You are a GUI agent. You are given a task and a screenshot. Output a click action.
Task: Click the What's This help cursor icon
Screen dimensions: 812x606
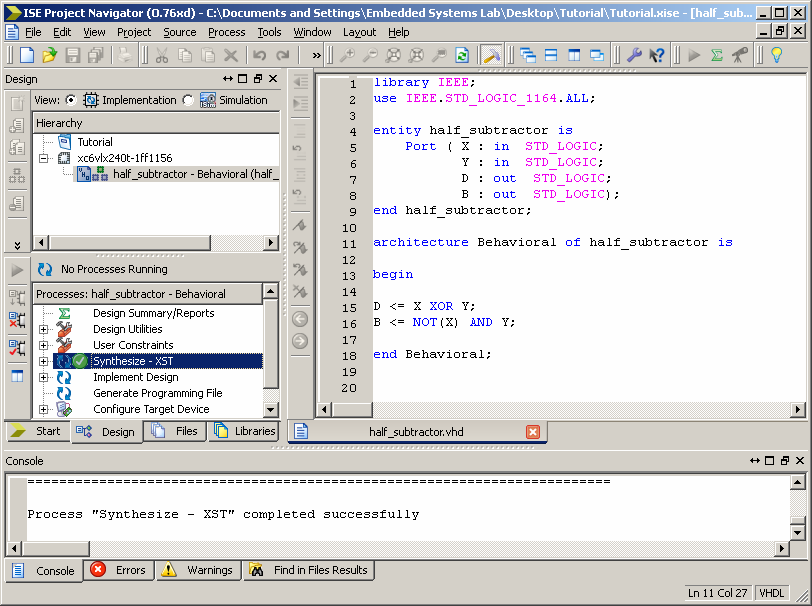click(x=656, y=56)
